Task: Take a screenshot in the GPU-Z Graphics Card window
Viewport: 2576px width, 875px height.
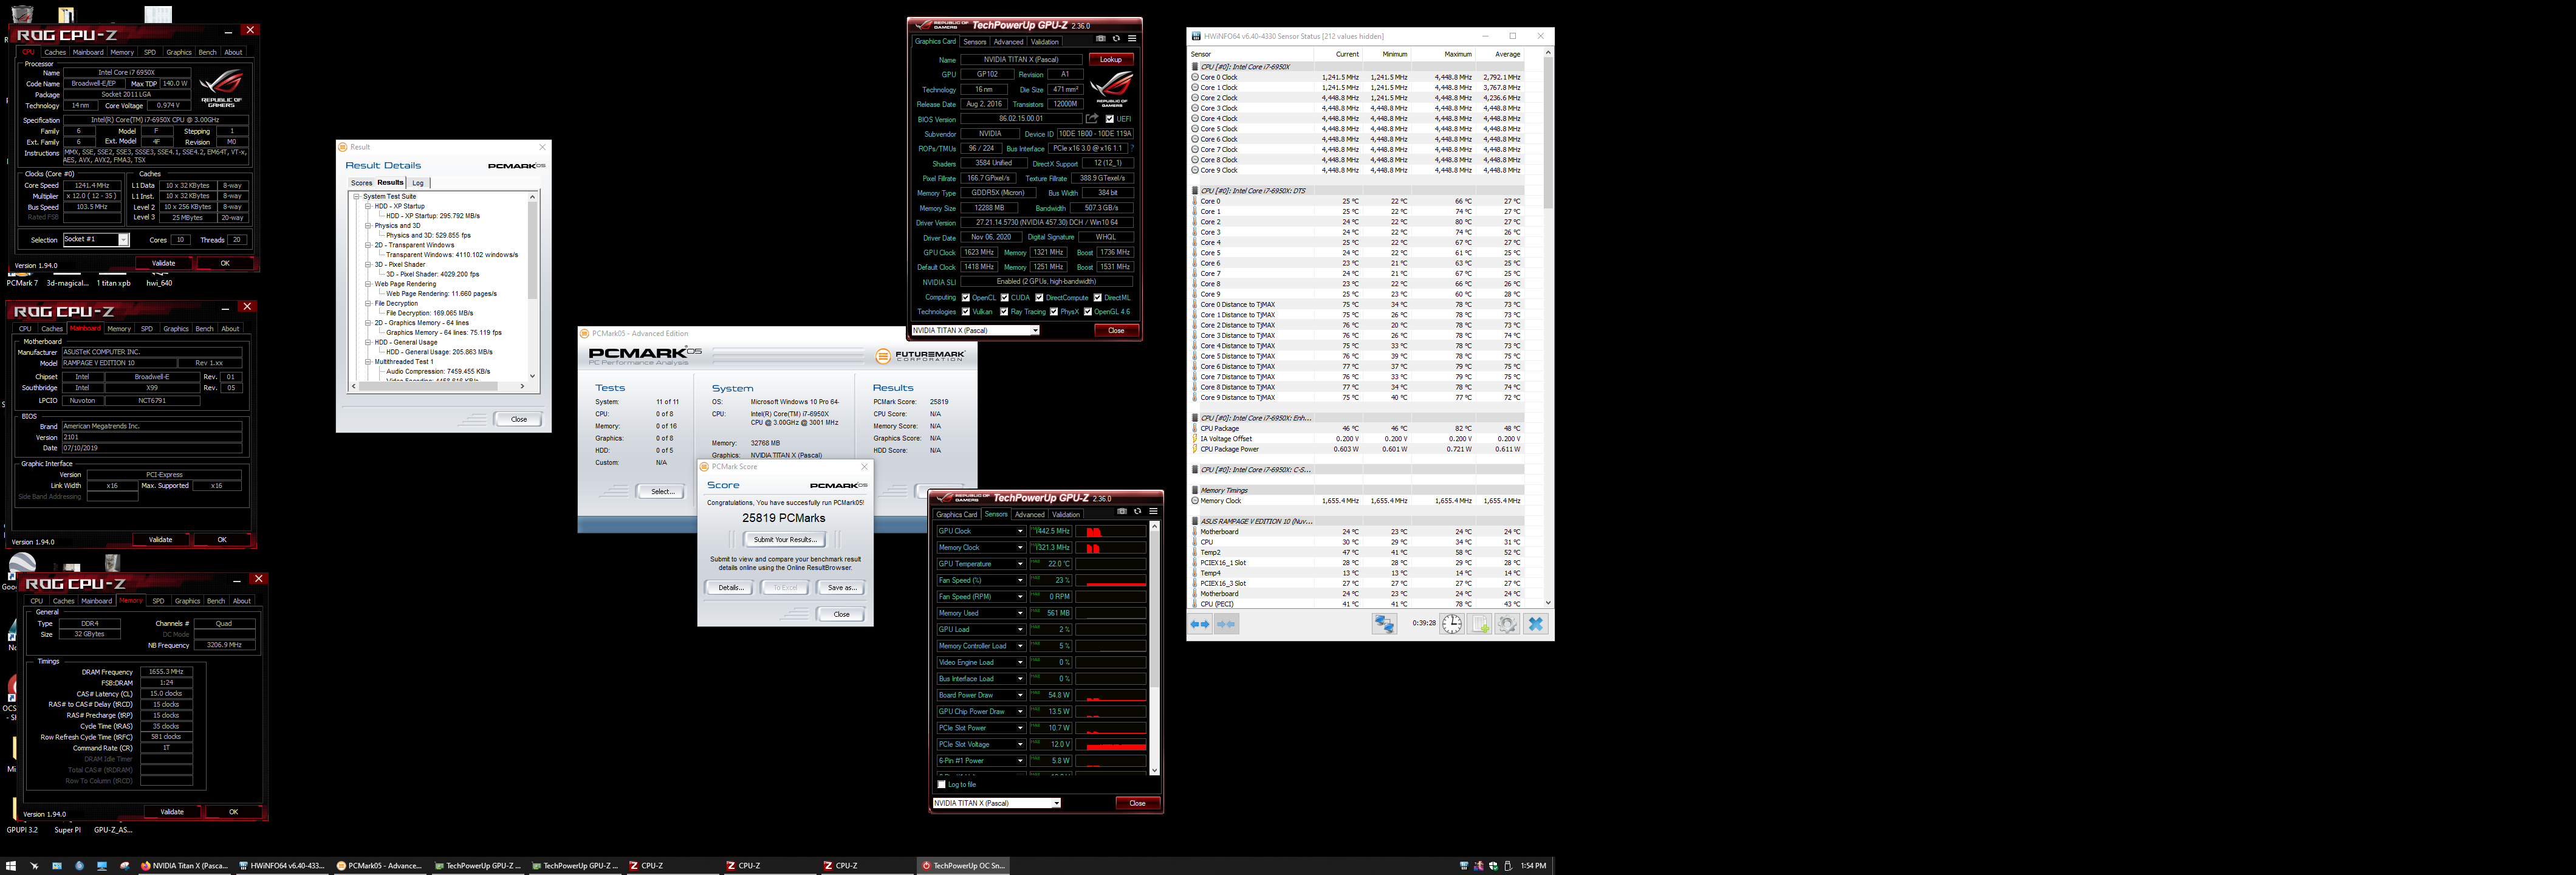Action: pos(1101,39)
